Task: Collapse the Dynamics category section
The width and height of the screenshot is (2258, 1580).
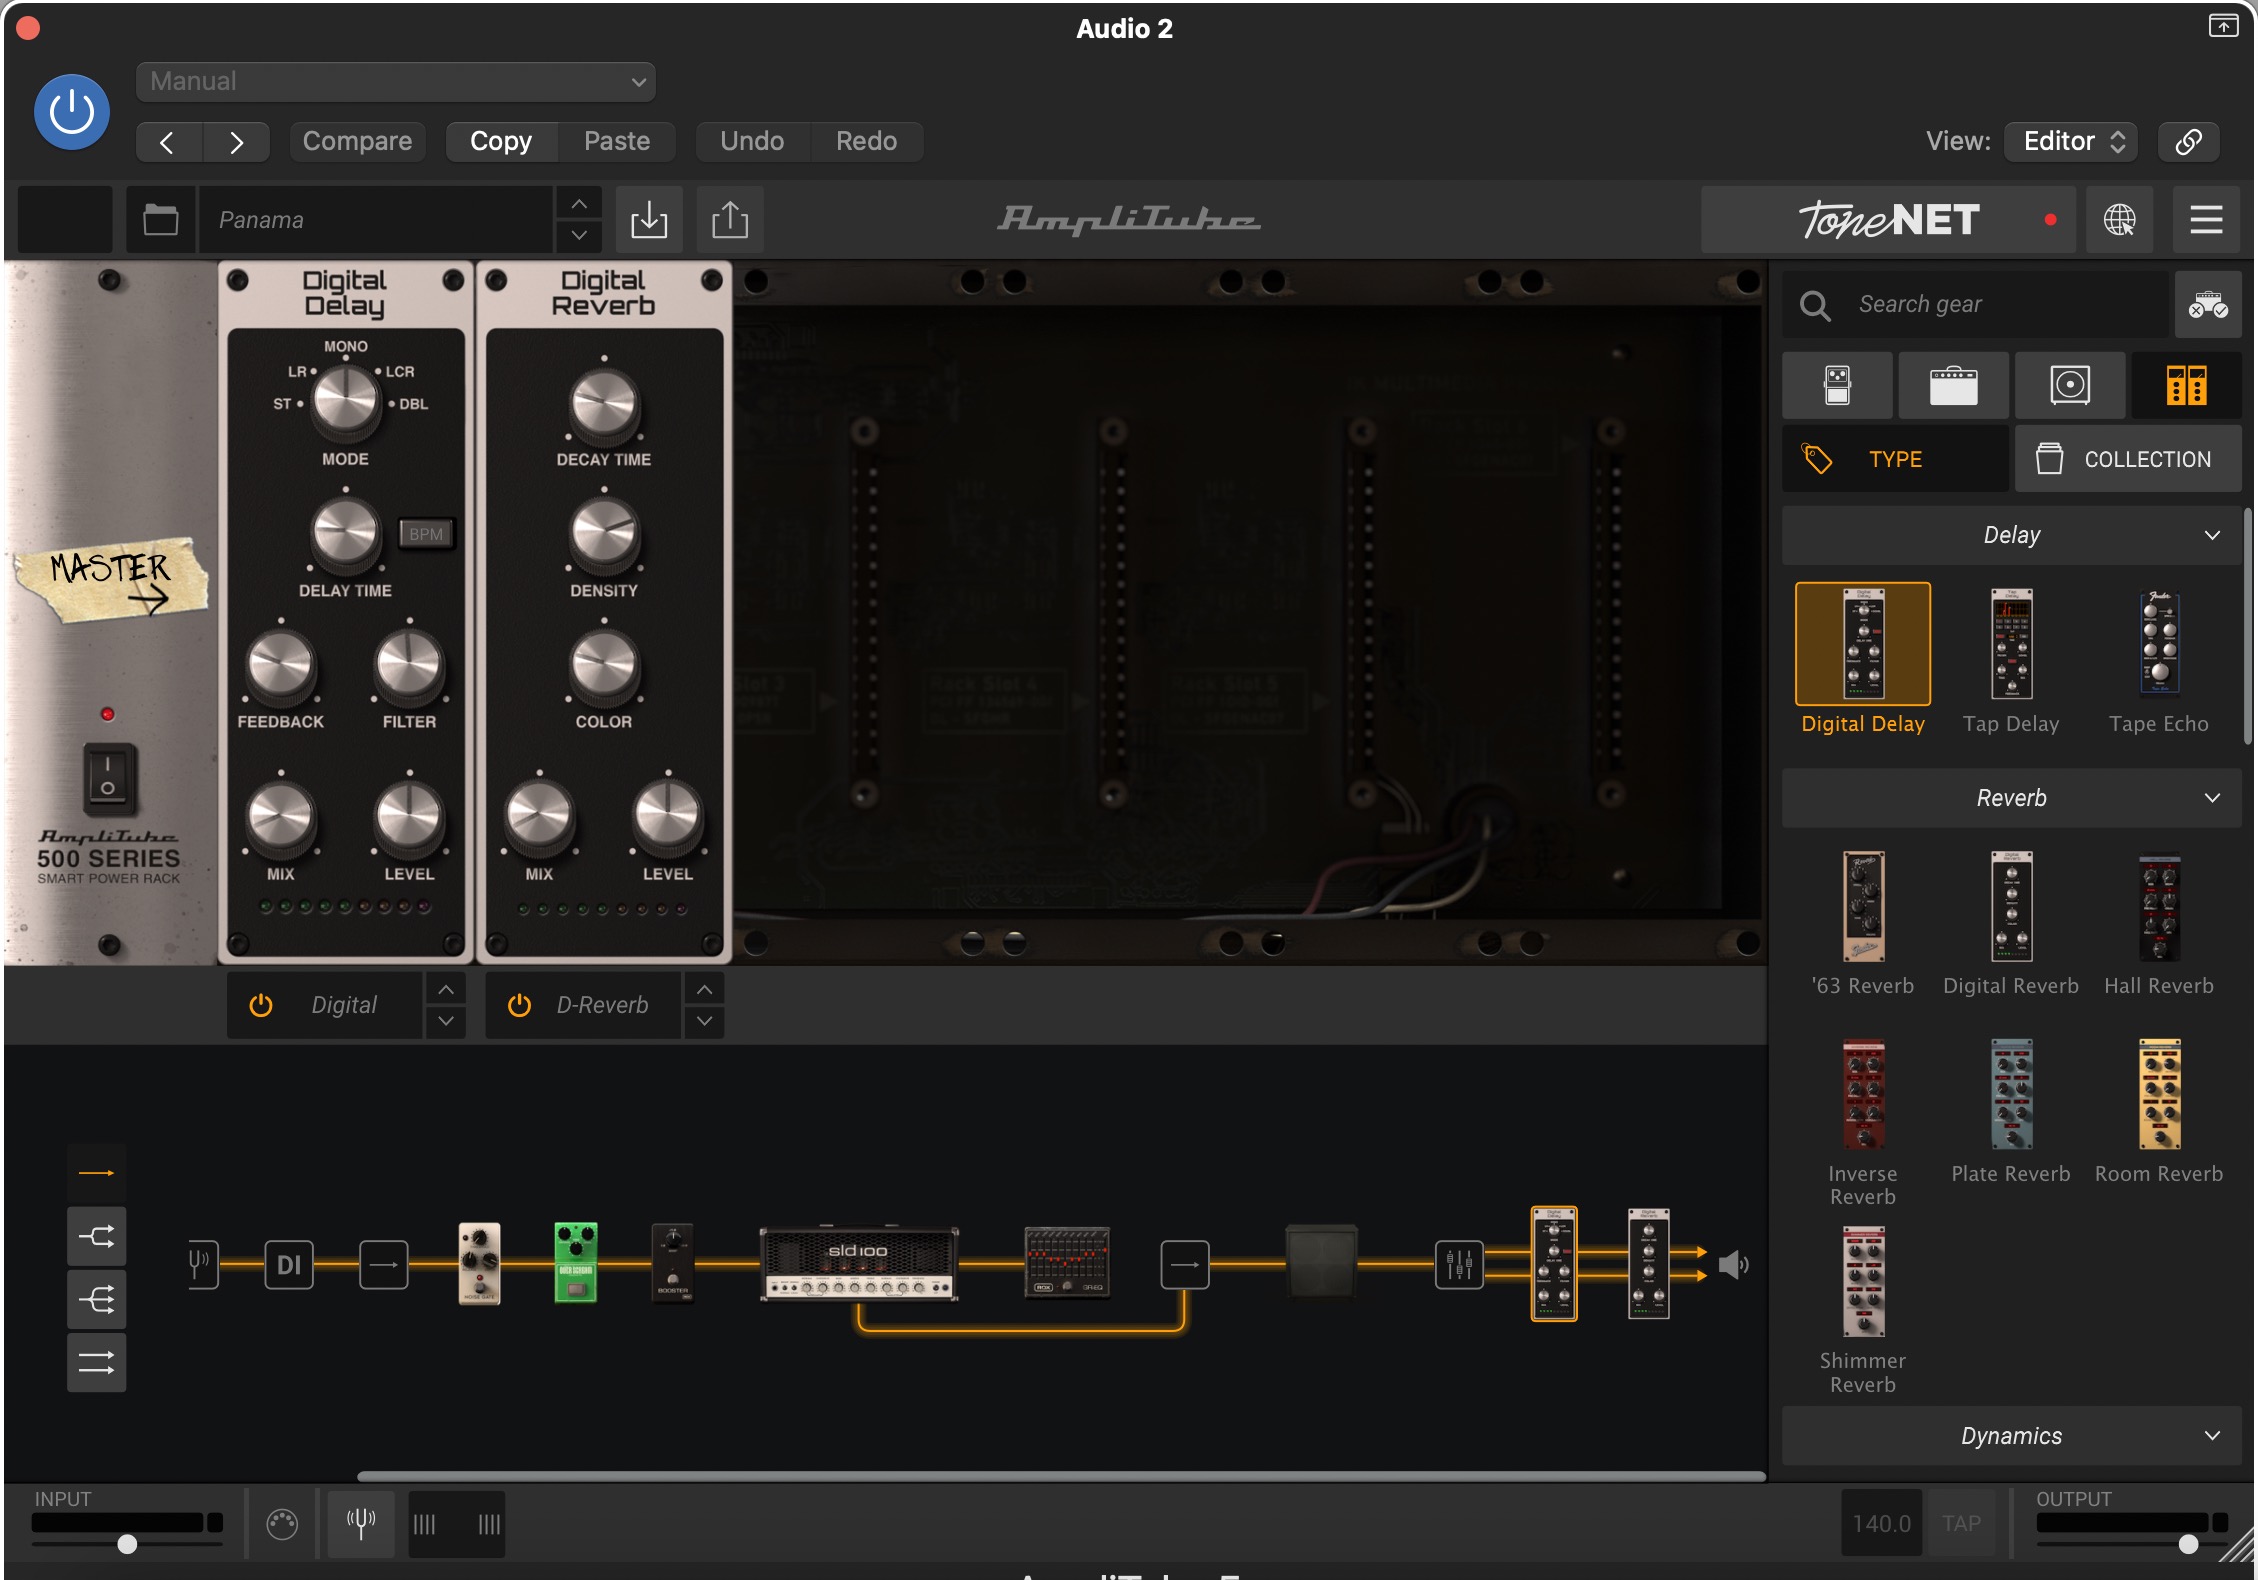Action: (x=2011, y=1436)
